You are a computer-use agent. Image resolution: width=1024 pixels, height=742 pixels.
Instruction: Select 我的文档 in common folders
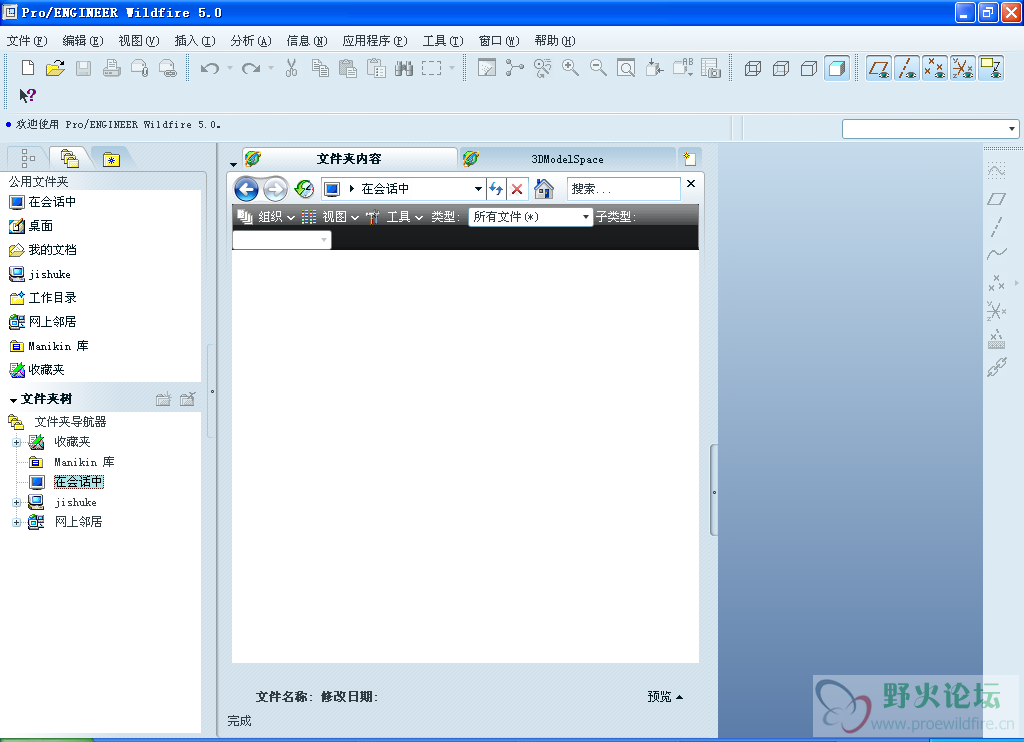click(43, 250)
